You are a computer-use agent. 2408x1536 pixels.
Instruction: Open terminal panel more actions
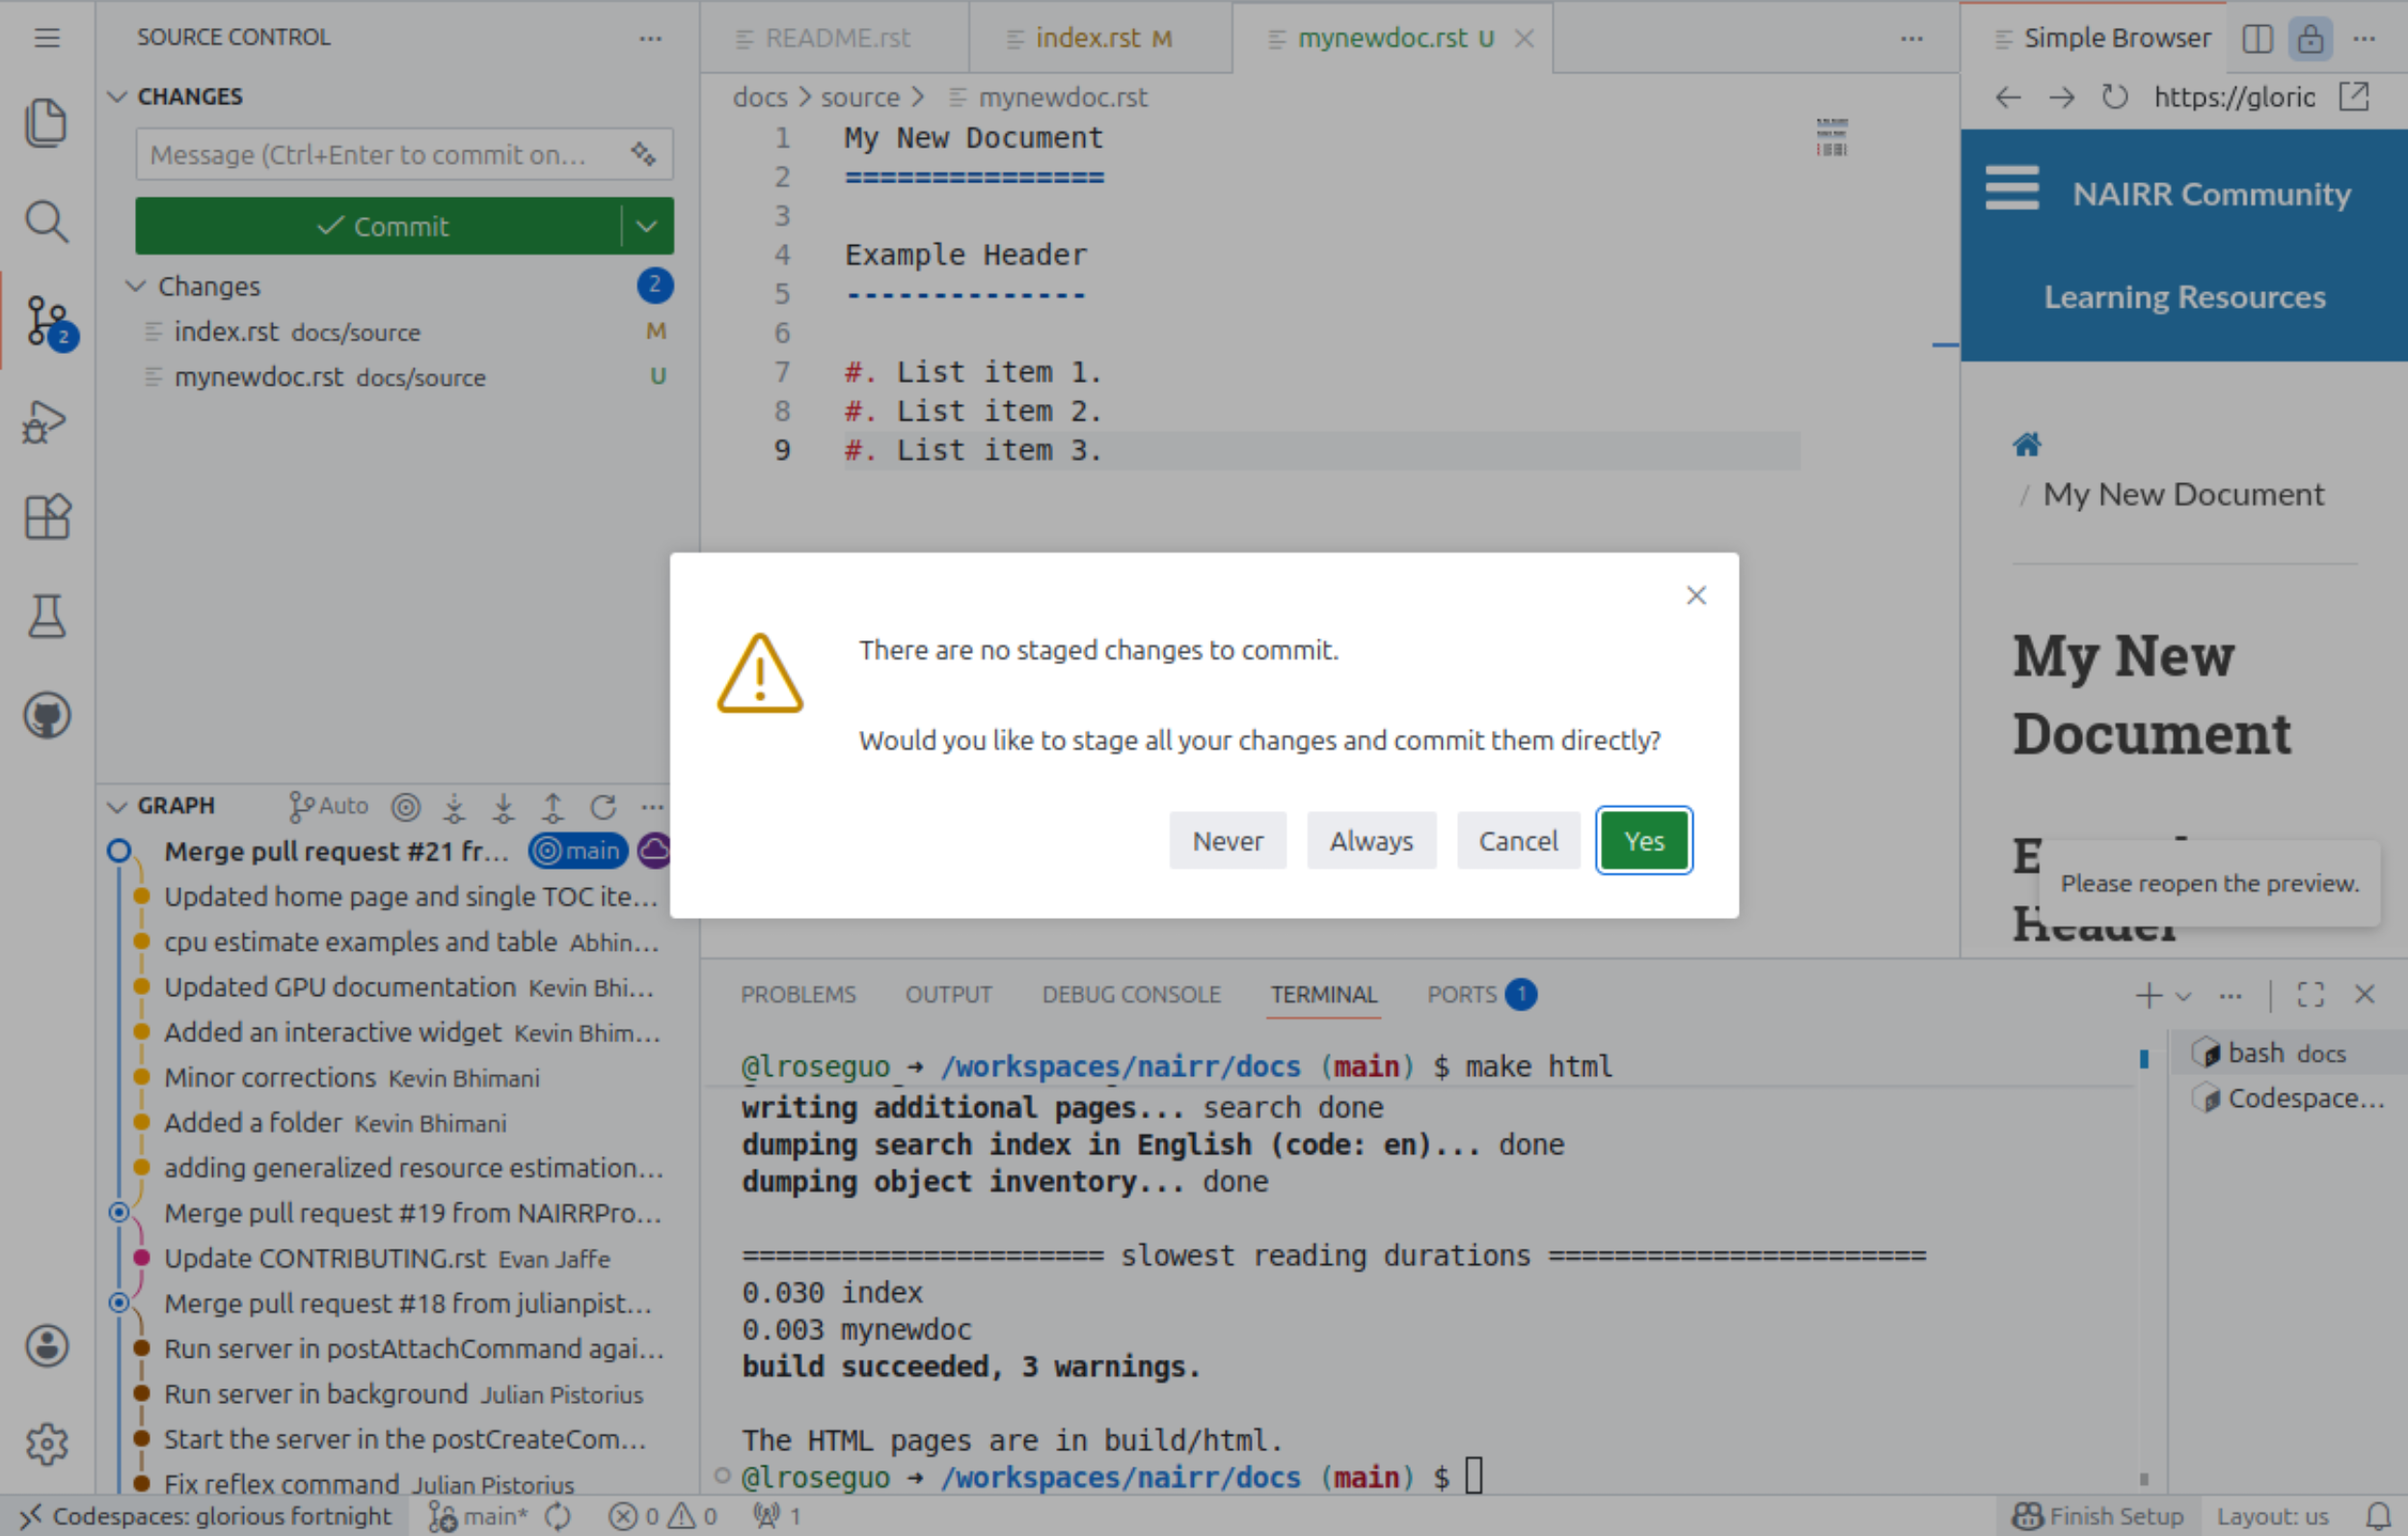tap(2230, 994)
